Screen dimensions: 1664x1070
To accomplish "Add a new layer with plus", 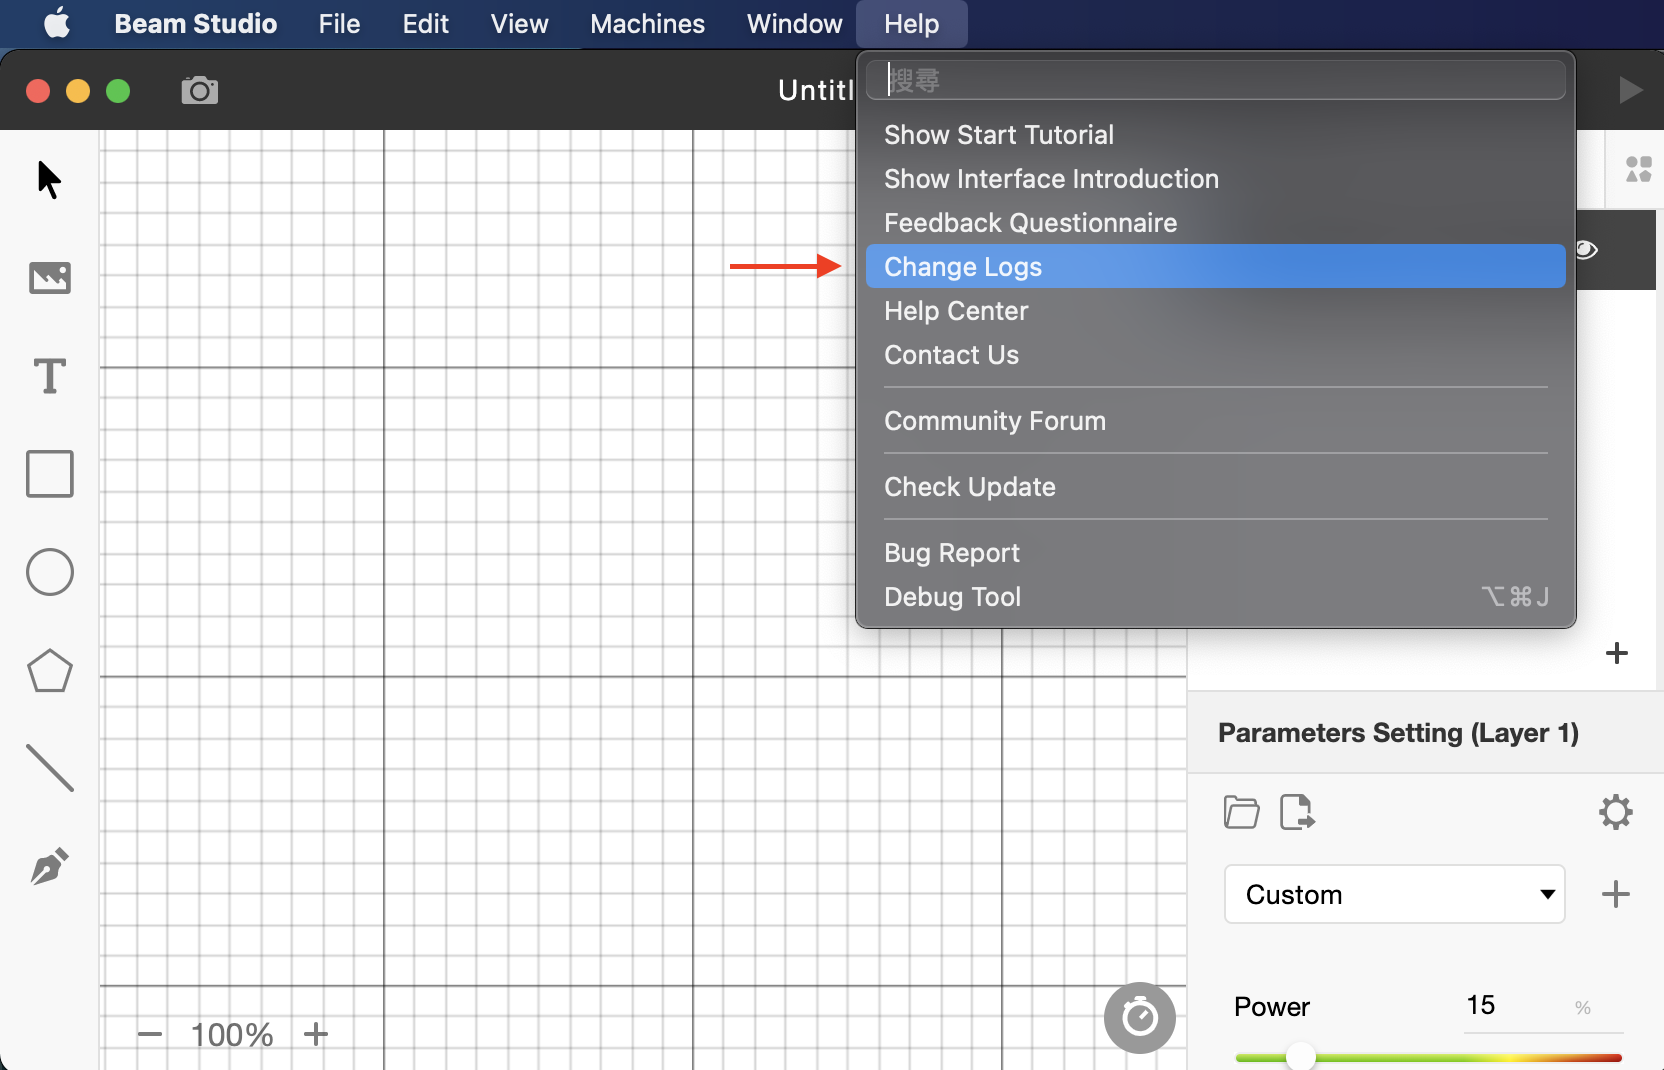I will (1617, 653).
